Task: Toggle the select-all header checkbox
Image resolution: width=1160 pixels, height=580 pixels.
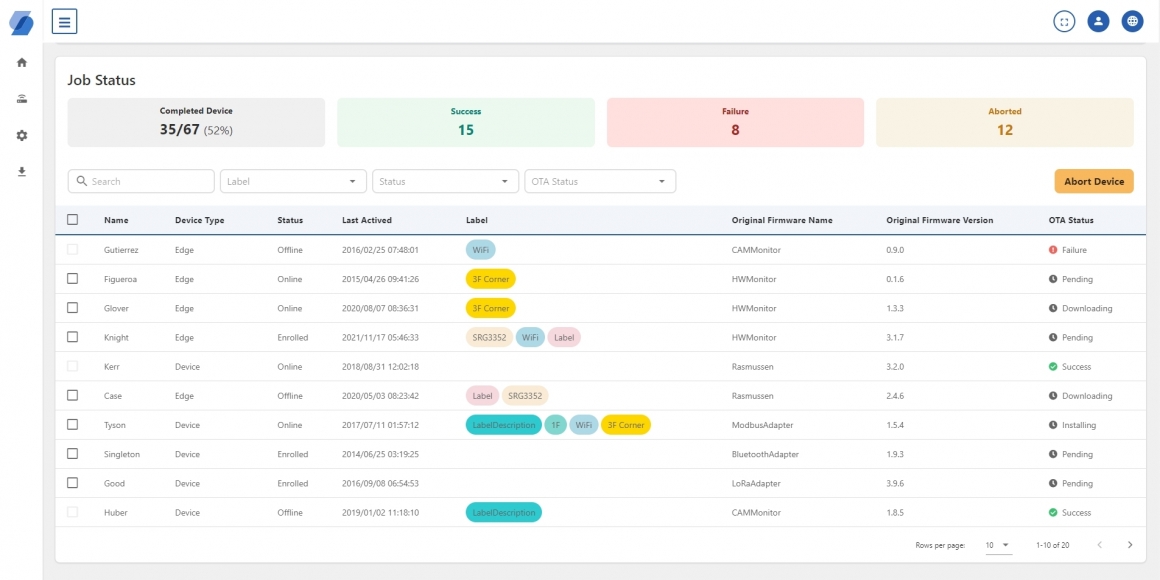Action: 72,220
